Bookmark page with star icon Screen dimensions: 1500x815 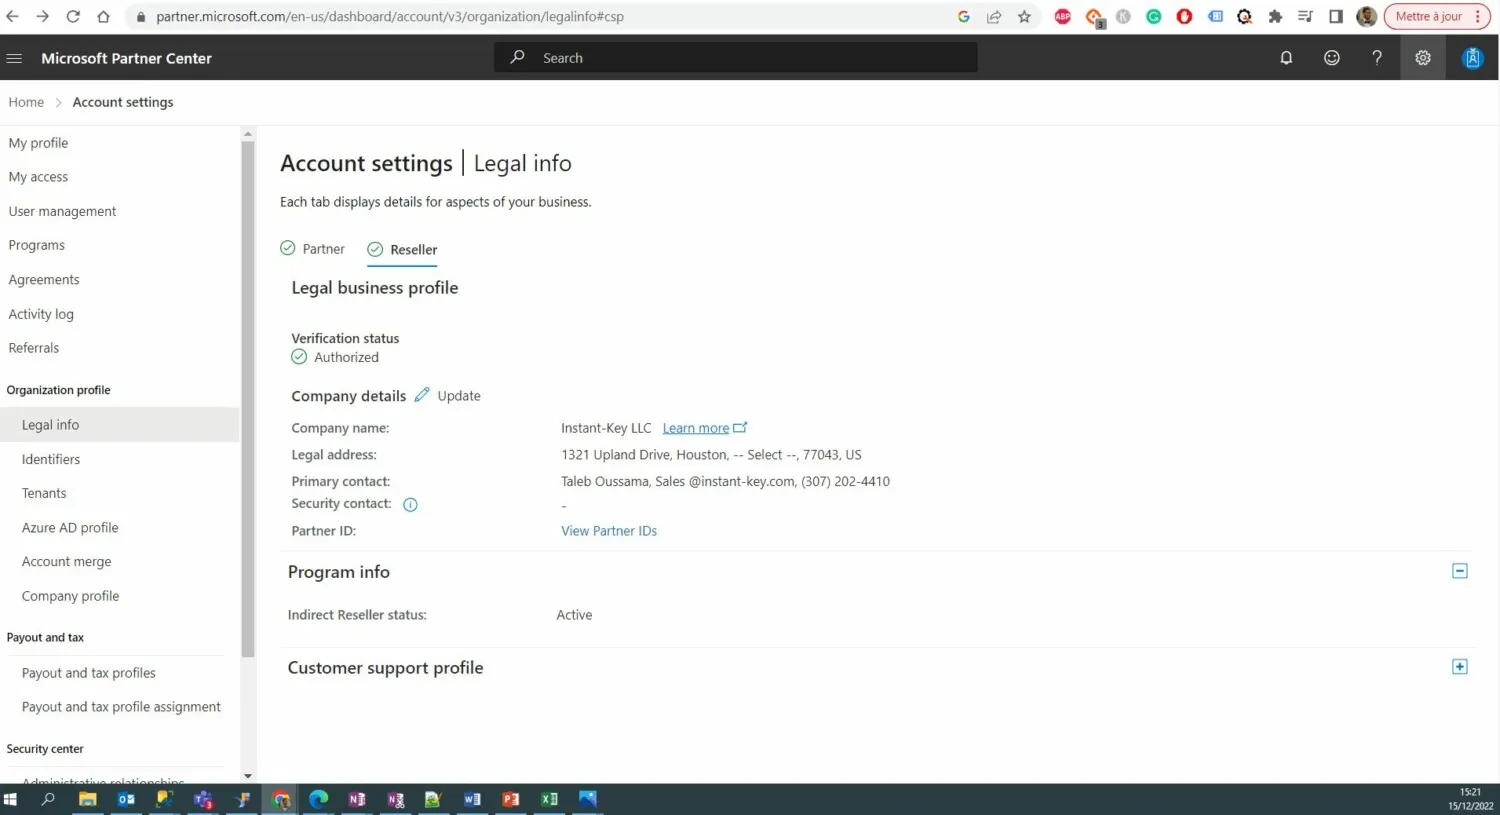[x=1024, y=17]
